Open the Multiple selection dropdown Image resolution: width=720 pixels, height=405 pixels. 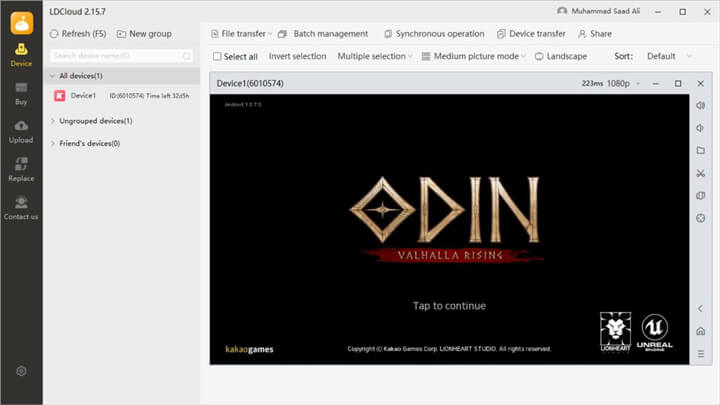(x=375, y=56)
